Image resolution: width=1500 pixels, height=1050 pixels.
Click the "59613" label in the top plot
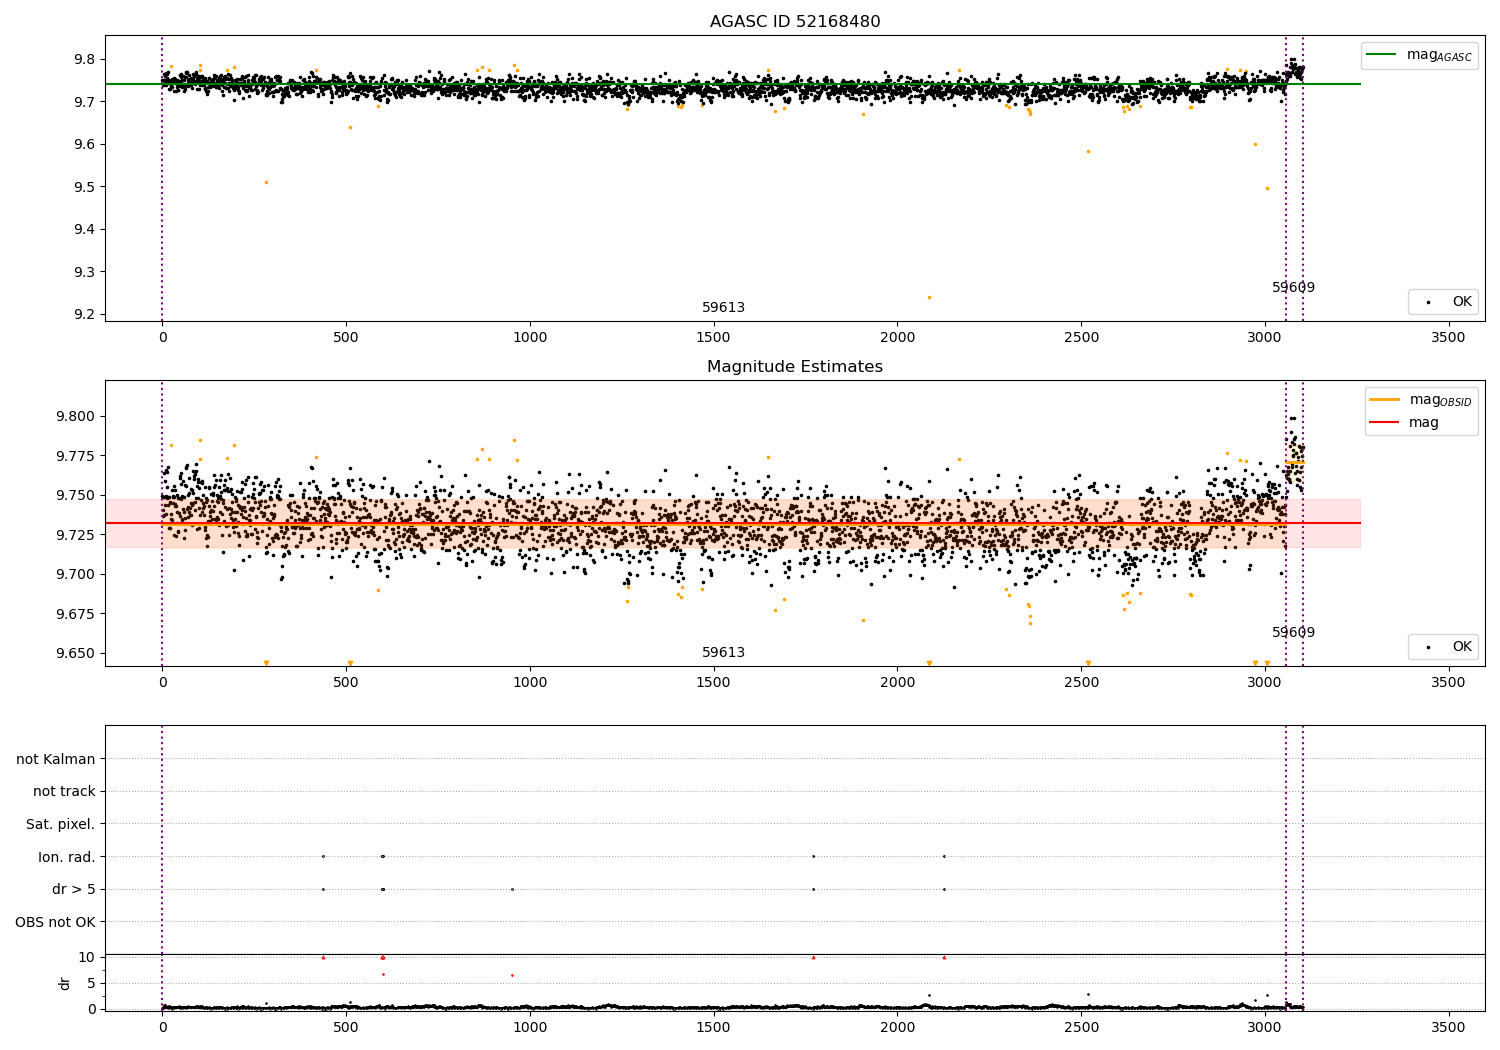point(723,308)
